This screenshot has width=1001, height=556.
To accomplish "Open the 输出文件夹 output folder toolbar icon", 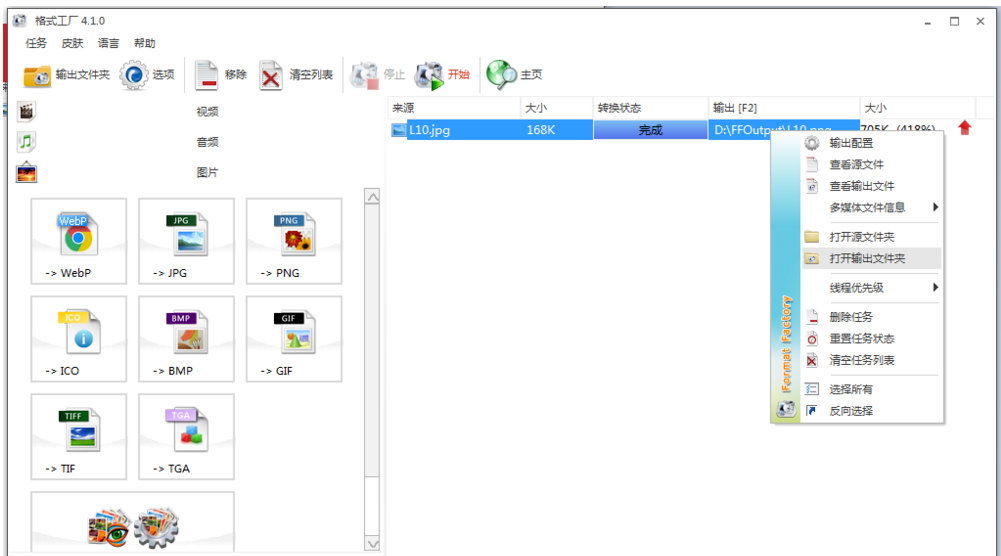I will [36, 75].
